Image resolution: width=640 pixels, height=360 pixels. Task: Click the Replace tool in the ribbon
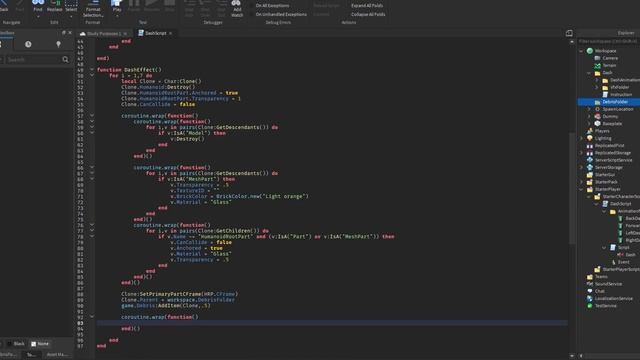55,6
